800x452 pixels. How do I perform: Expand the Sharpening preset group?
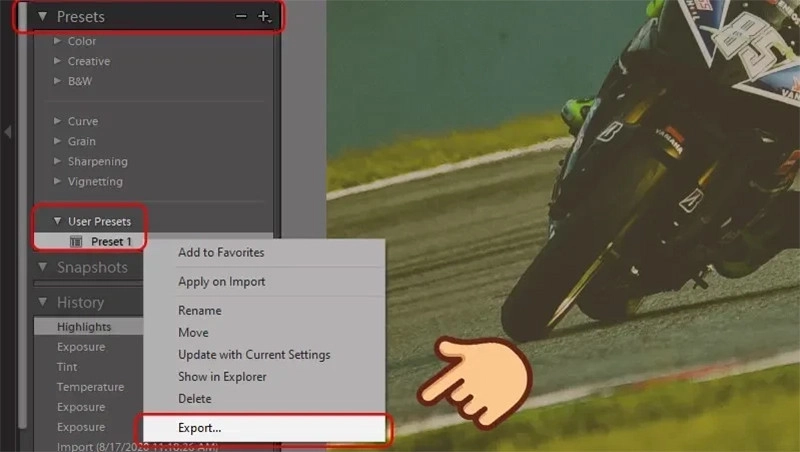pyautogui.click(x=57, y=161)
